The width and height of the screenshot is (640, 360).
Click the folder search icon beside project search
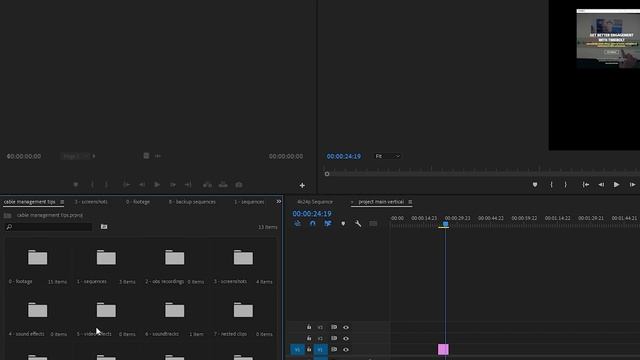104,227
